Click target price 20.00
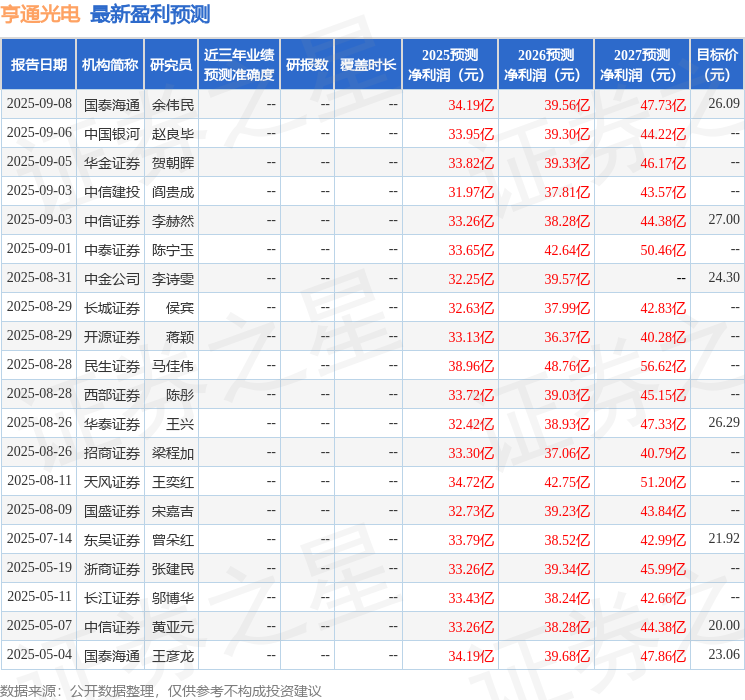Viewport: 745px width, 700px height. [724, 625]
